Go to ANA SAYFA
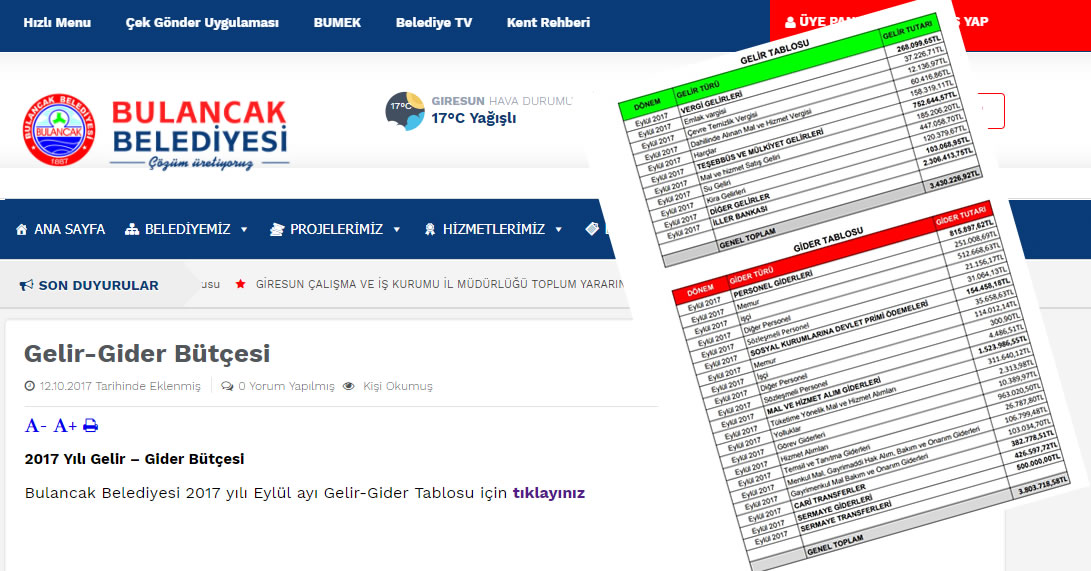 point(70,230)
